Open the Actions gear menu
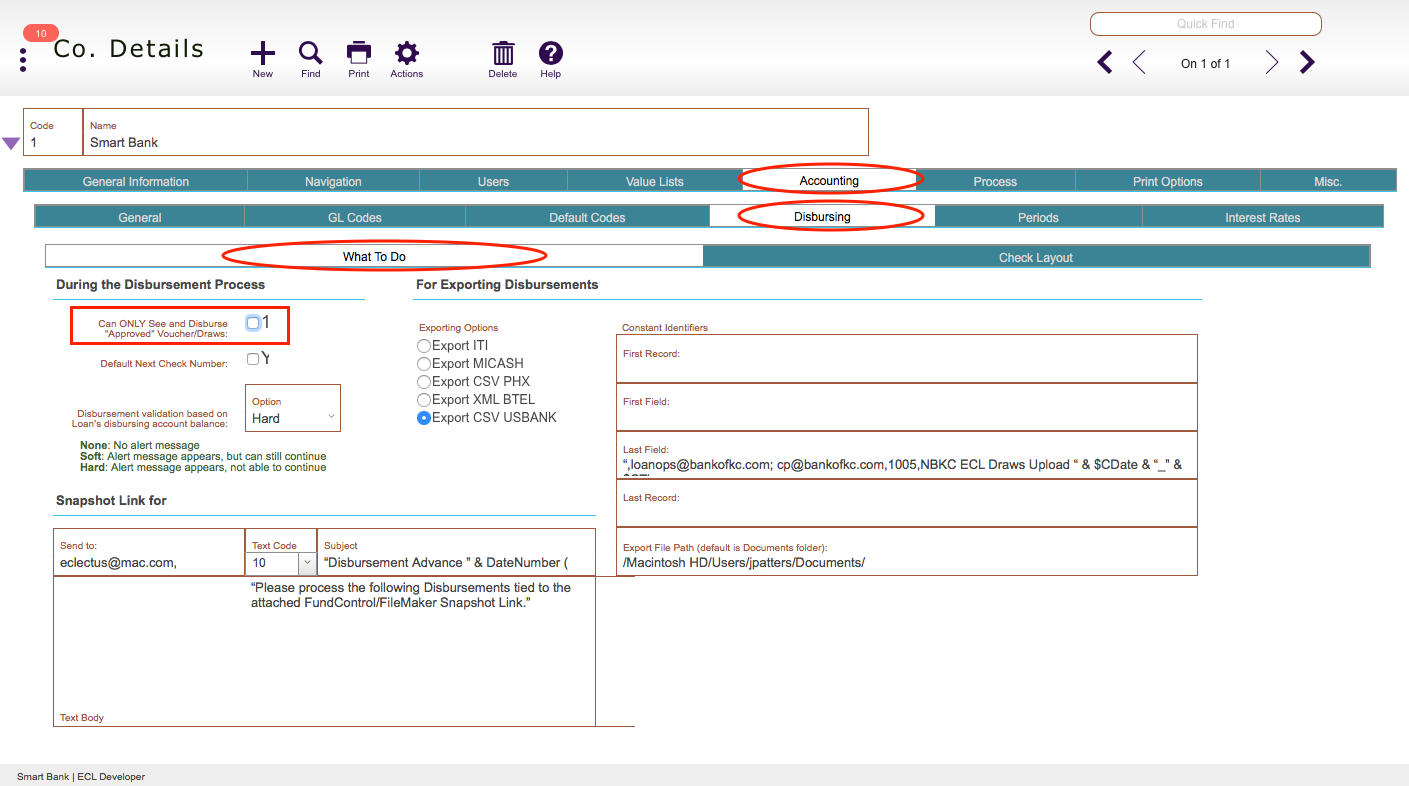This screenshot has width=1409, height=786. point(406,54)
